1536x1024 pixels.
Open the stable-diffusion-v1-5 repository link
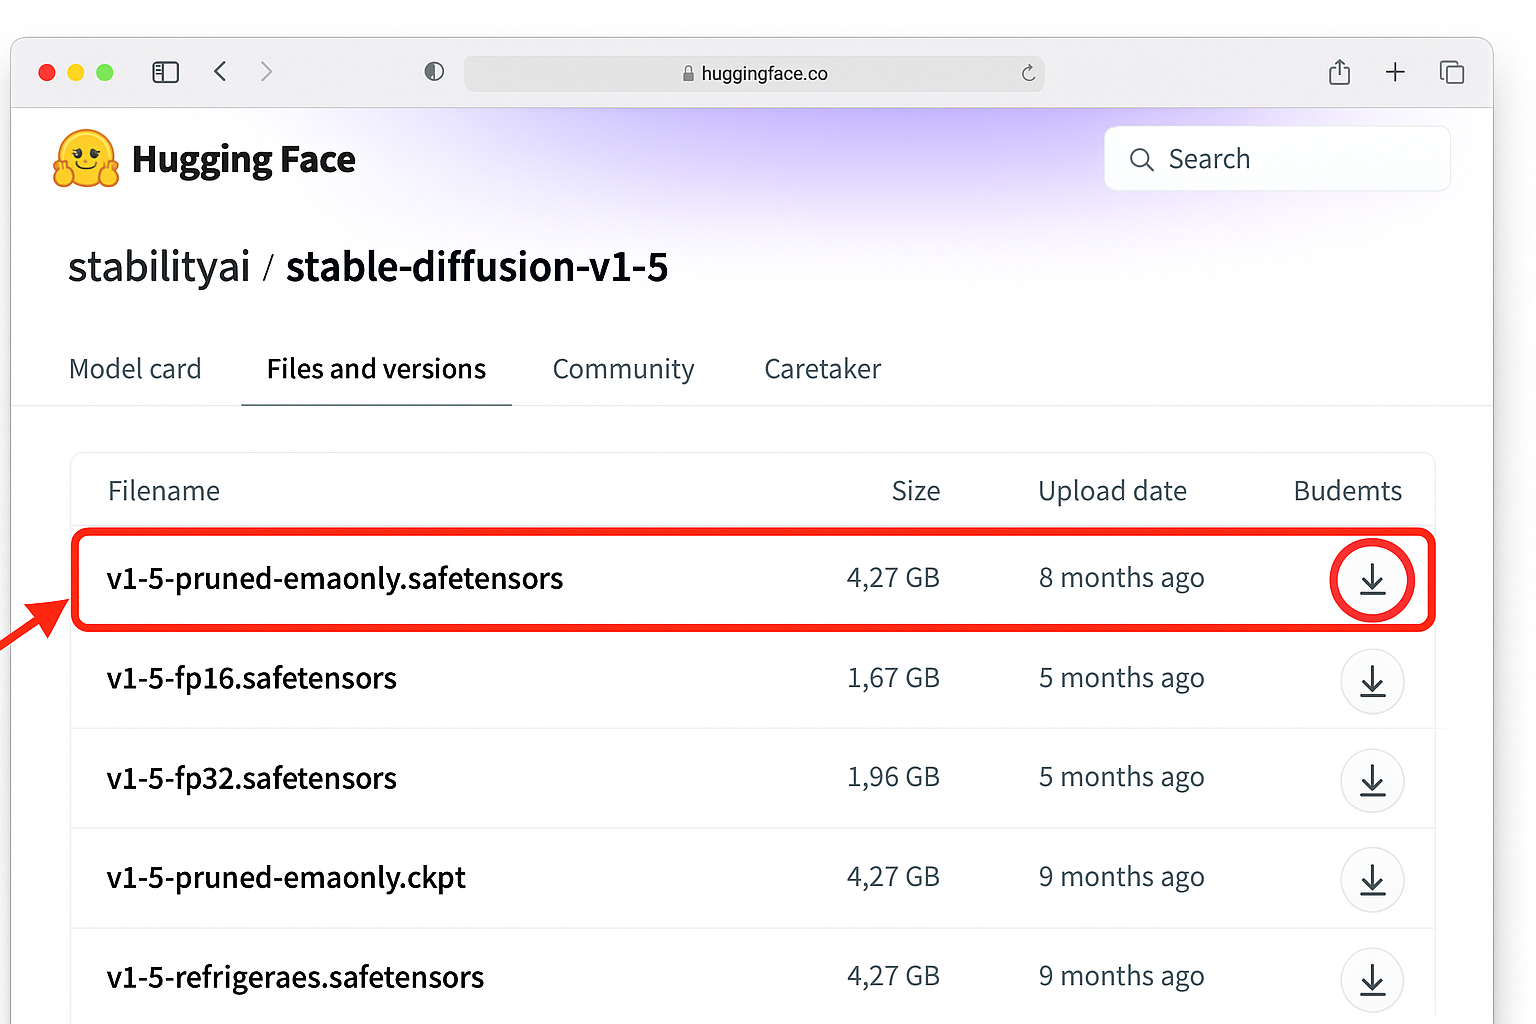point(477,268)
